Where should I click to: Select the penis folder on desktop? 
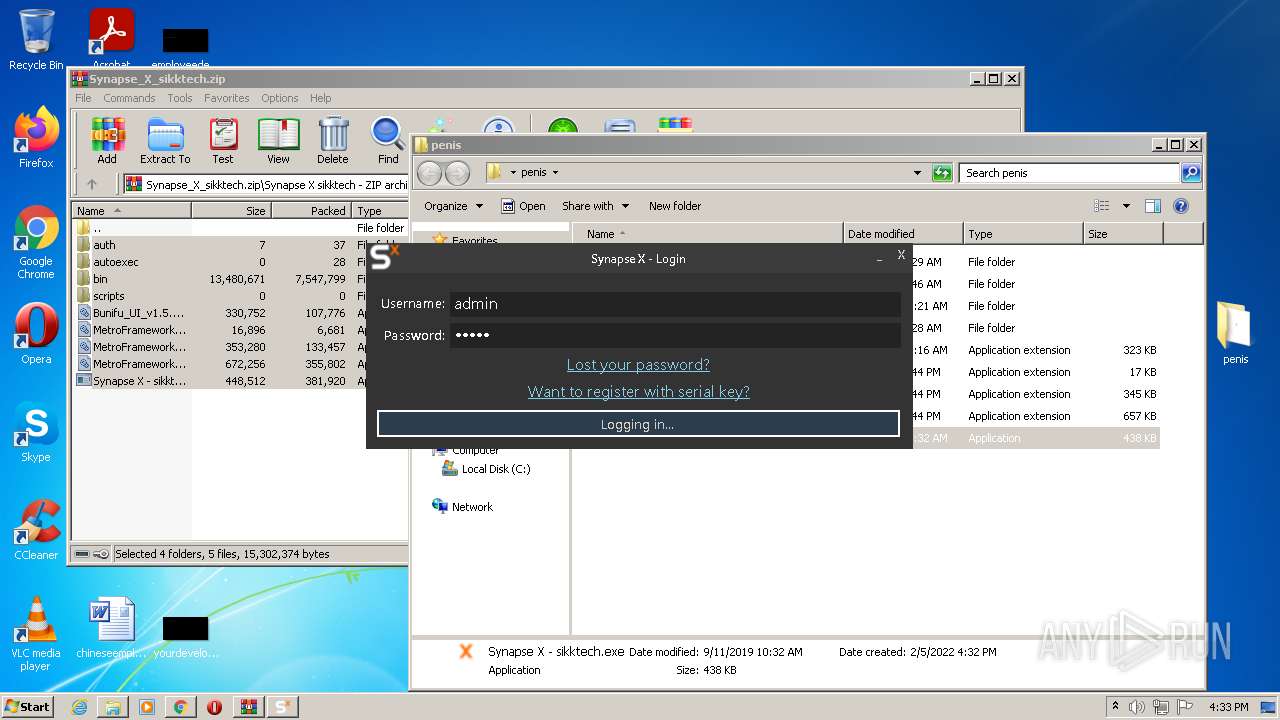point(1235,333)
